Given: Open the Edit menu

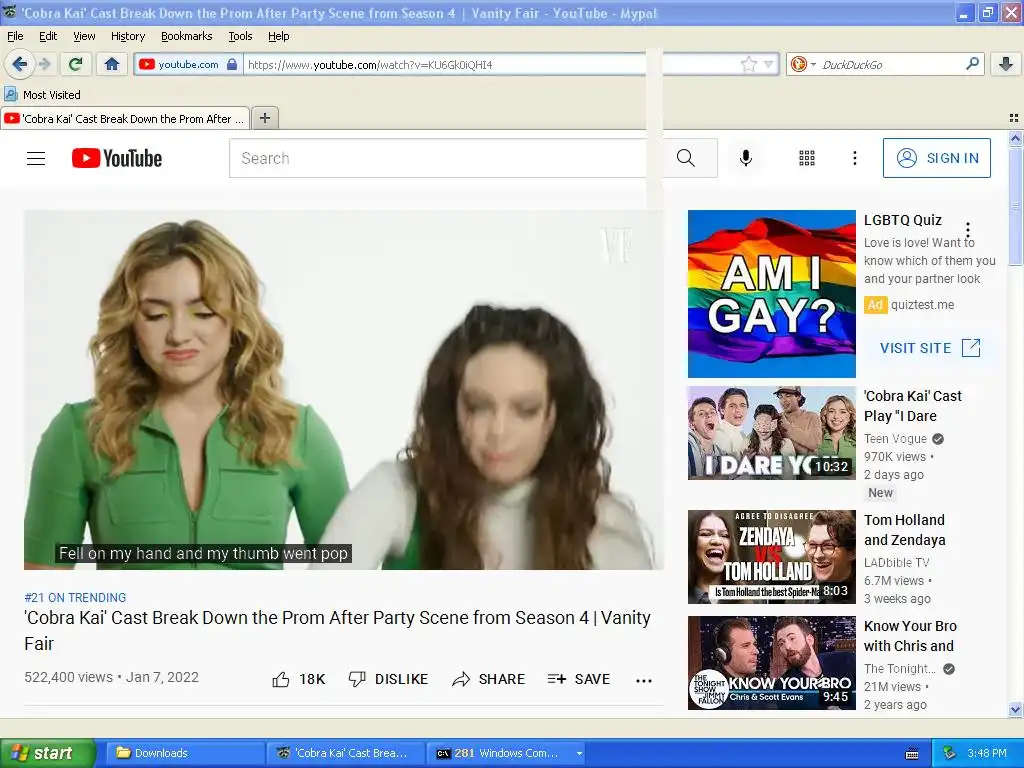Looking at the screenshot, I should coord(48,36).
